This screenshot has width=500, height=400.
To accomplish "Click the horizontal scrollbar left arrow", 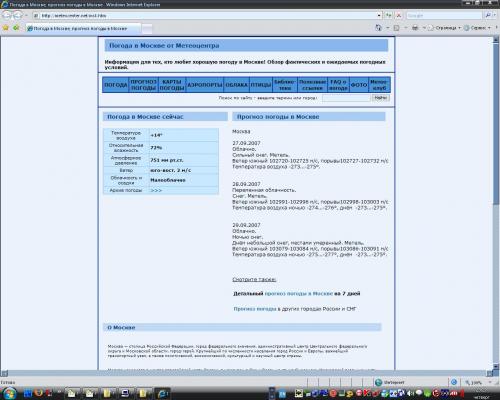I will click(x=4, y=373).
